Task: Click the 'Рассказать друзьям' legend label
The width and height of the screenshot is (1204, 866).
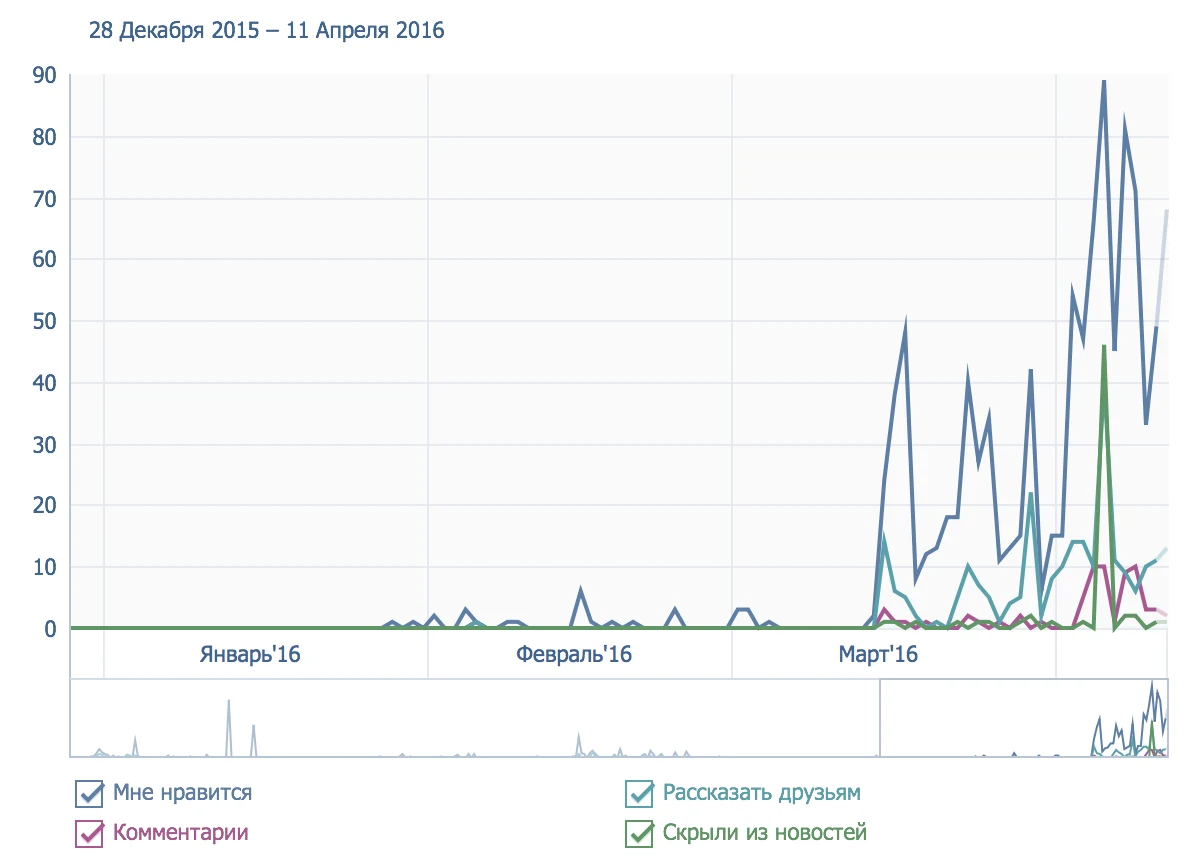Action: (761, 794)
